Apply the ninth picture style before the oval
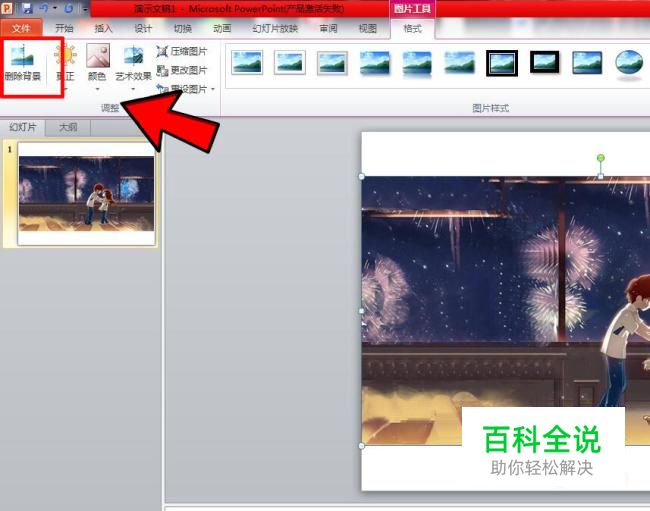This screenshot has height=511, width=650. 587,63
